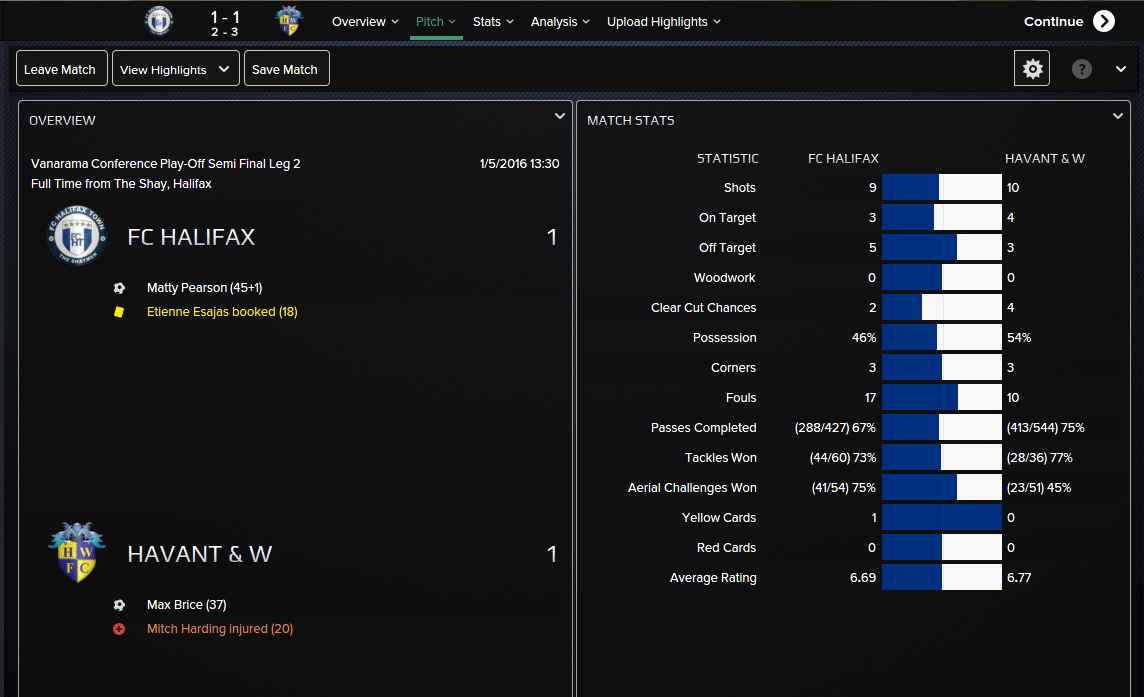Image resolution: width=1144 pixels, height=697 pixels.
Task: Expand the chevron next to help icon
Action: coord(1121,69)
